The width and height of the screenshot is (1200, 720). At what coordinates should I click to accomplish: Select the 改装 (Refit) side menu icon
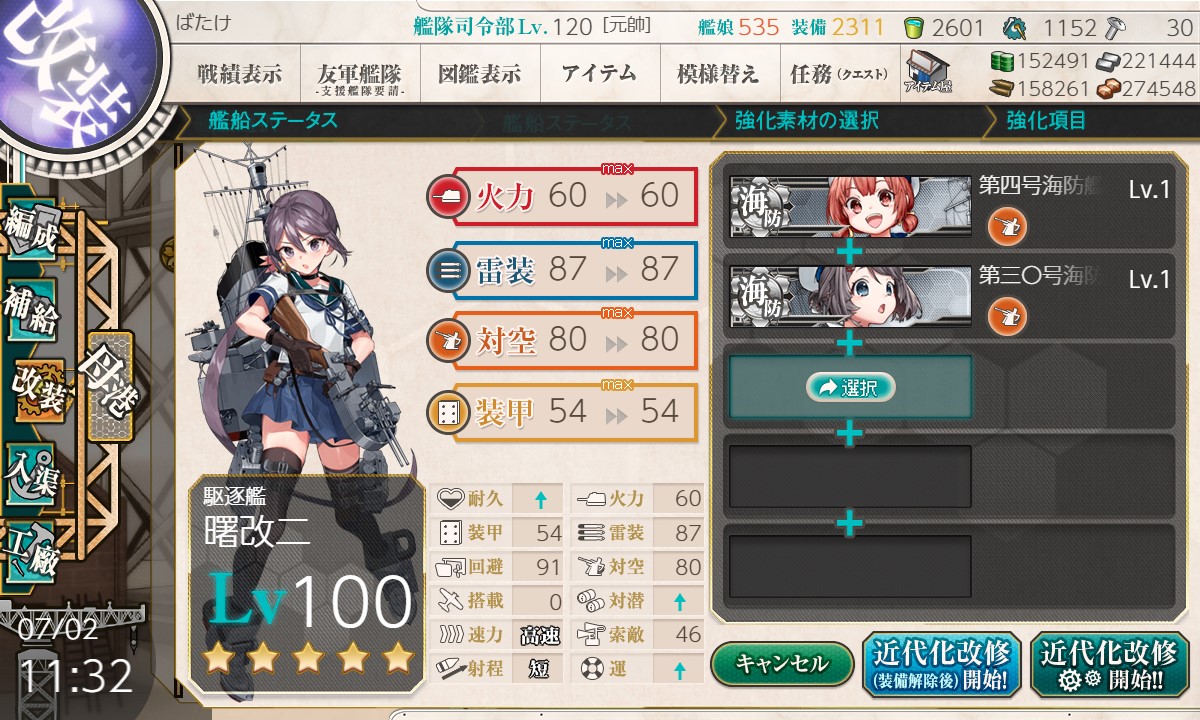pyautogui.click(x=38, y=389)
